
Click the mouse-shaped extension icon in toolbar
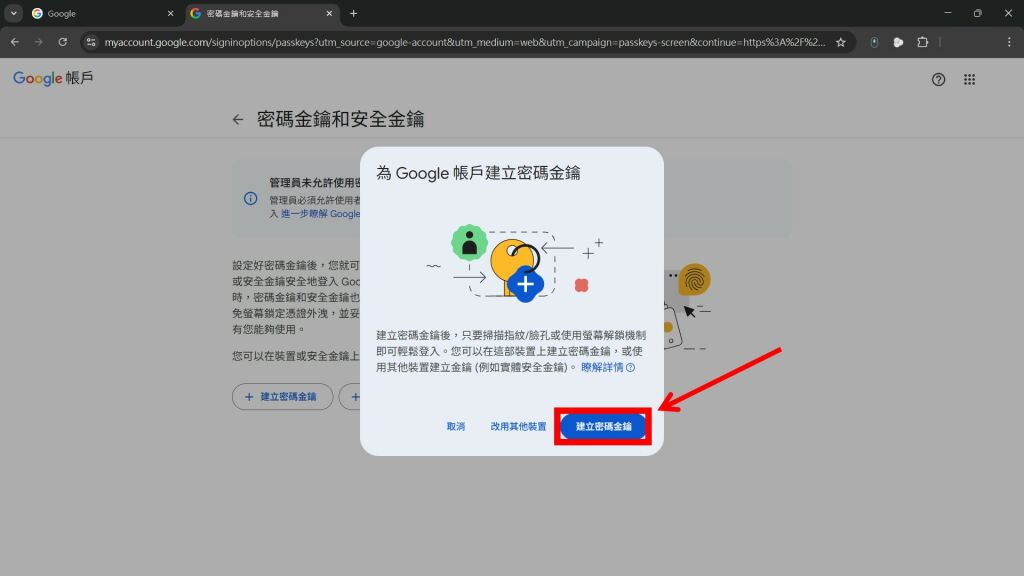point(875,42)
